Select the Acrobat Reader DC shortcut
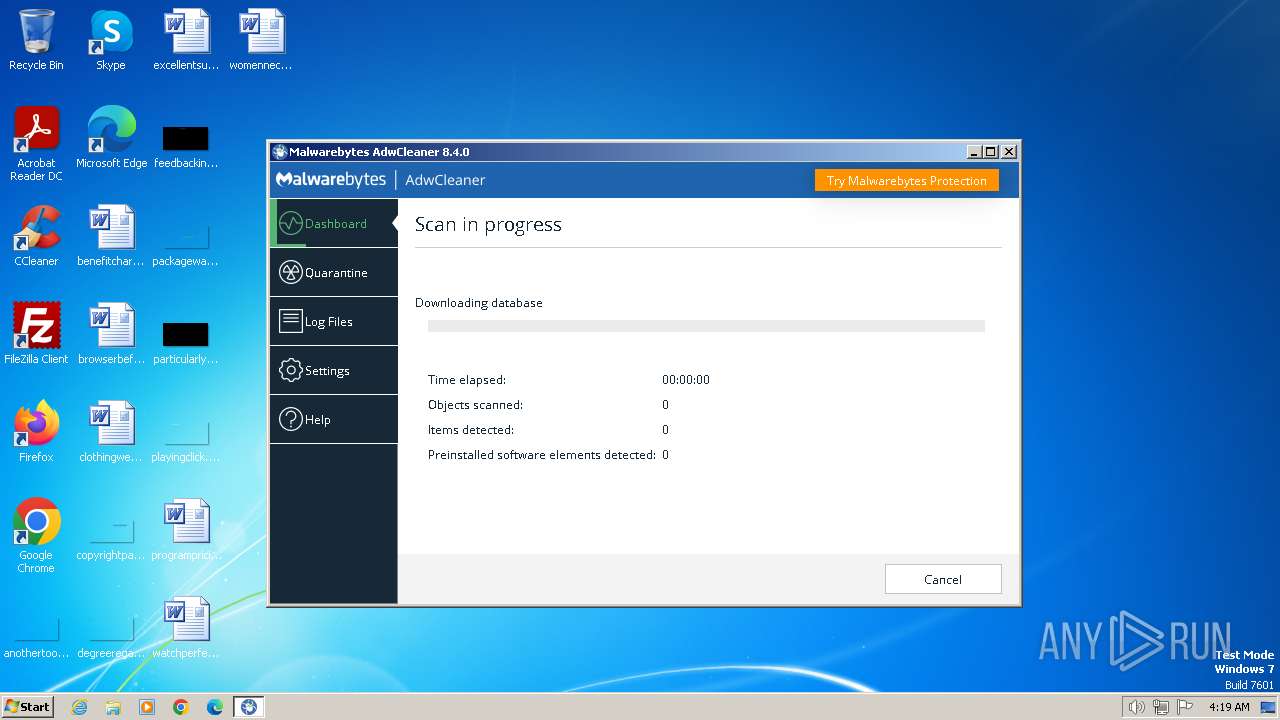The height and width of the screenshot is (720, 1280). 36,145
